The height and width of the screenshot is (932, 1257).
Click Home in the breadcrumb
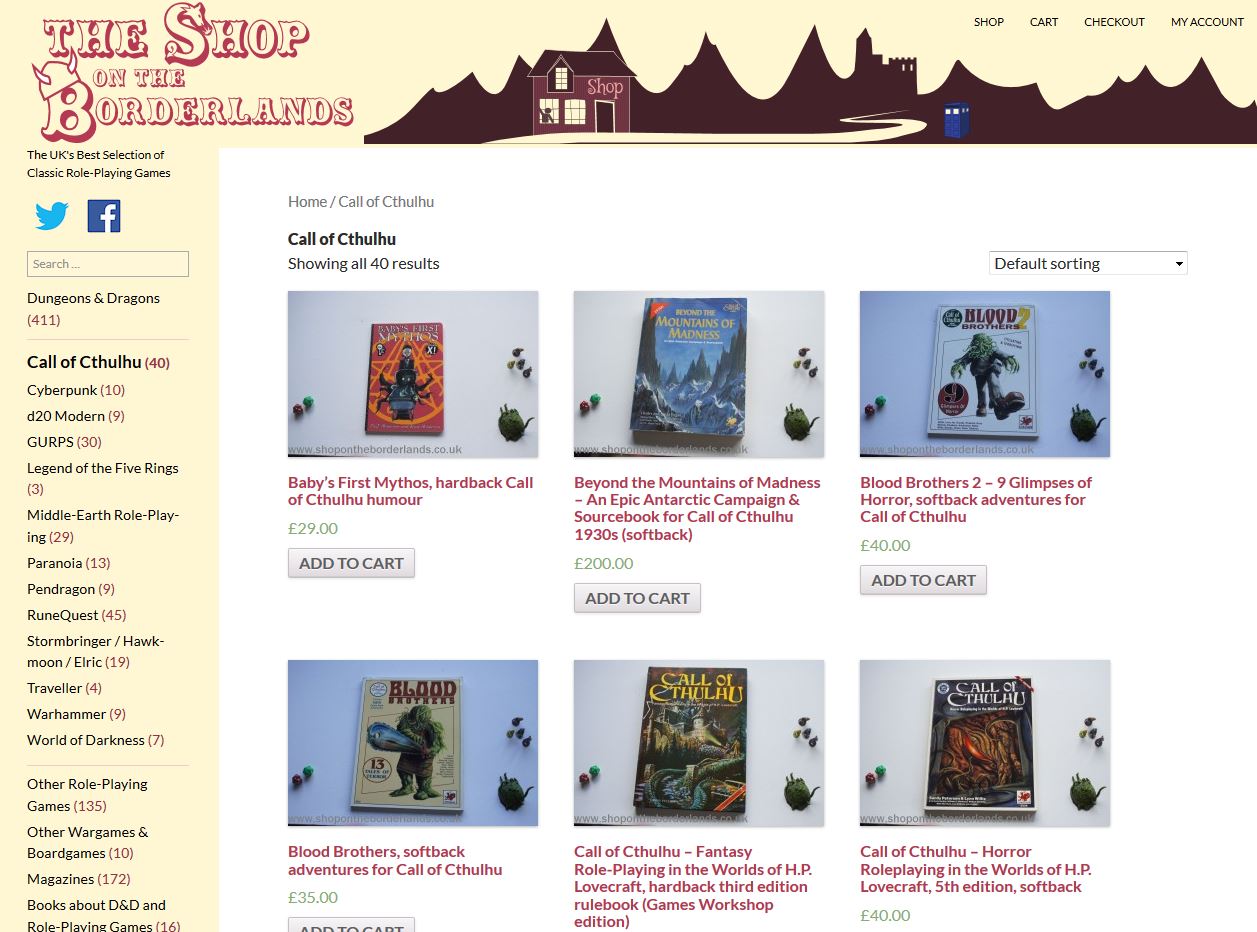307,202
